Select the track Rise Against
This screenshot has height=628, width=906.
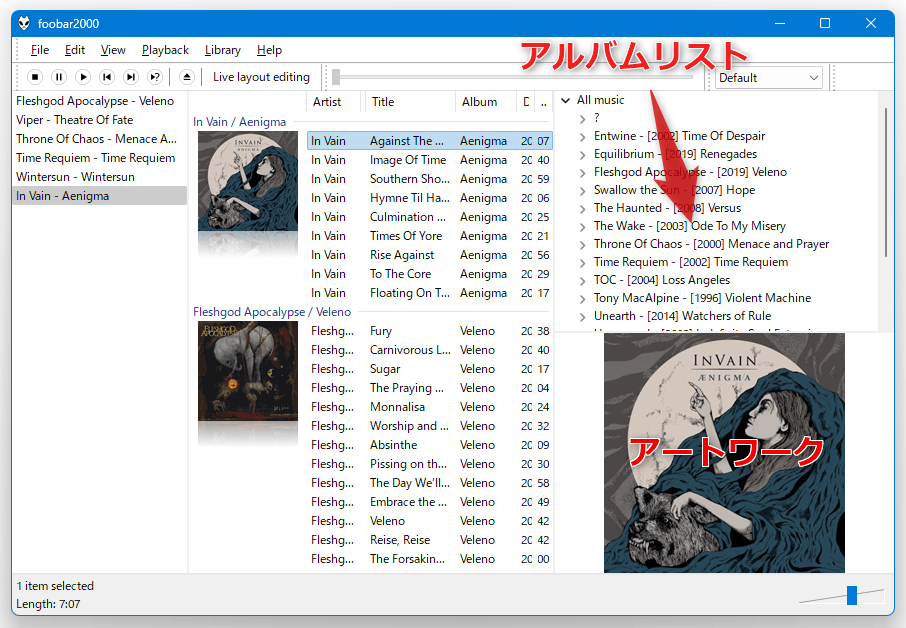click(429, 255)
